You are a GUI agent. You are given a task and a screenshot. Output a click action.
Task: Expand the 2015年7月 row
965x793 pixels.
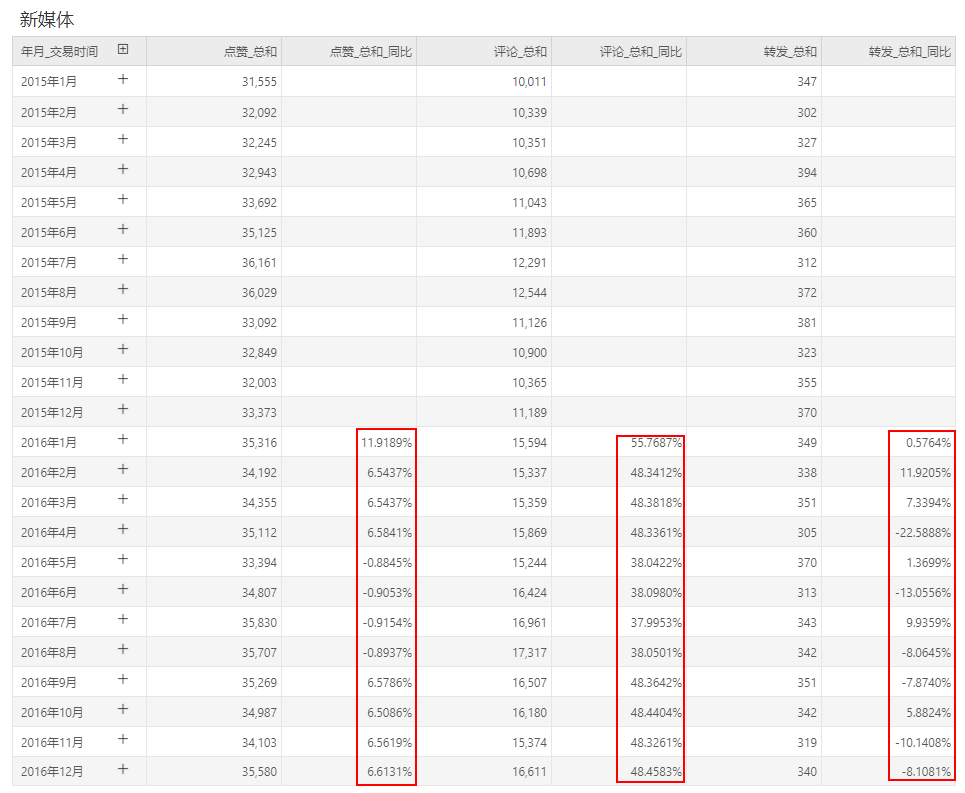(123, 259)
